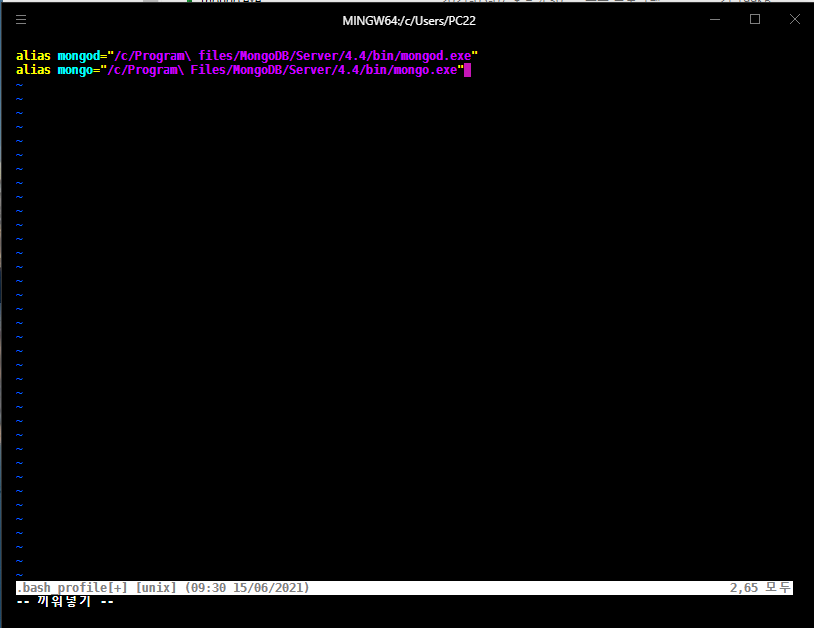Click the [unix] format indicator
814x628 pixels.
pos(156,588)
